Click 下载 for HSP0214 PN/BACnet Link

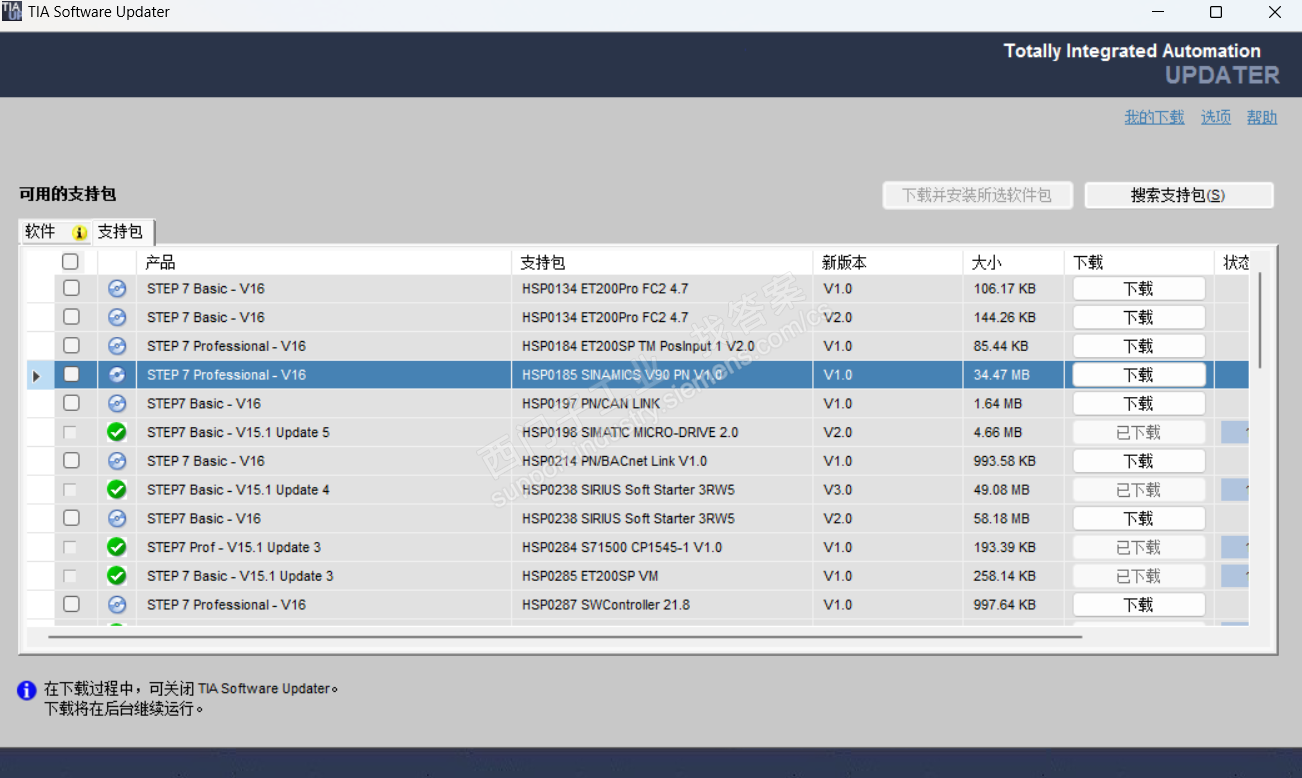click(1139, 461)
